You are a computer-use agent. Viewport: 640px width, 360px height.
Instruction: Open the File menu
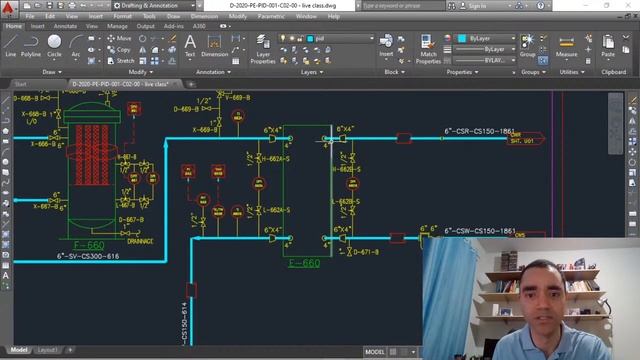pos(30,16)
